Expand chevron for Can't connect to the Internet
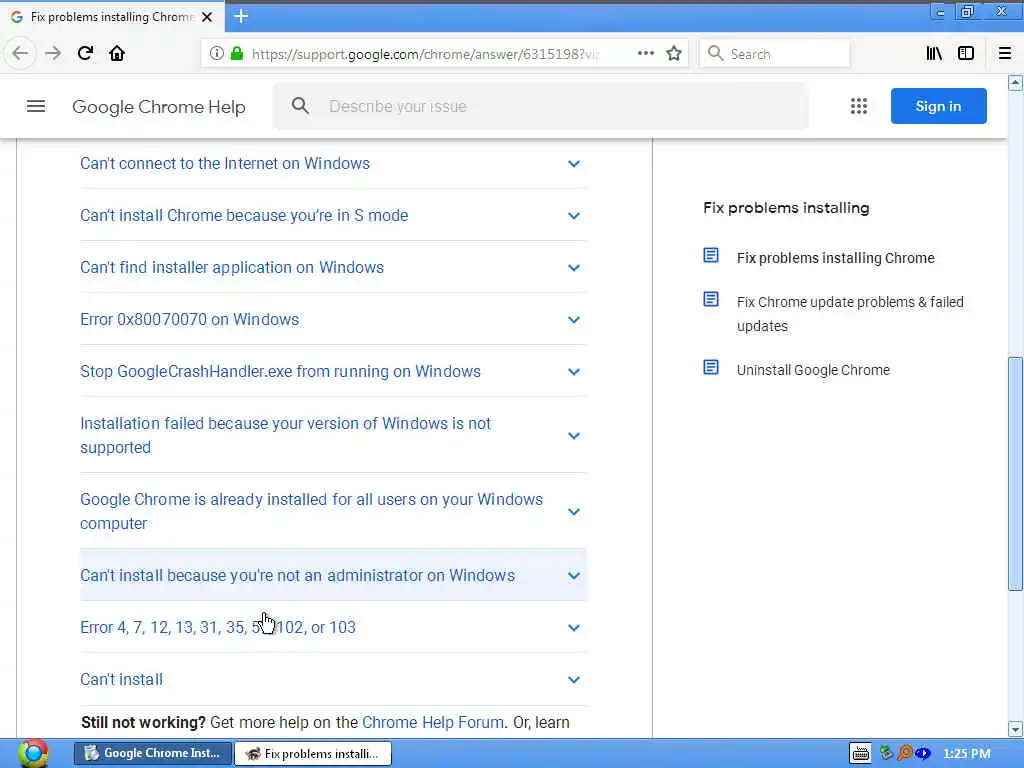Screen dimensions: 1024x768 (573, 163)
